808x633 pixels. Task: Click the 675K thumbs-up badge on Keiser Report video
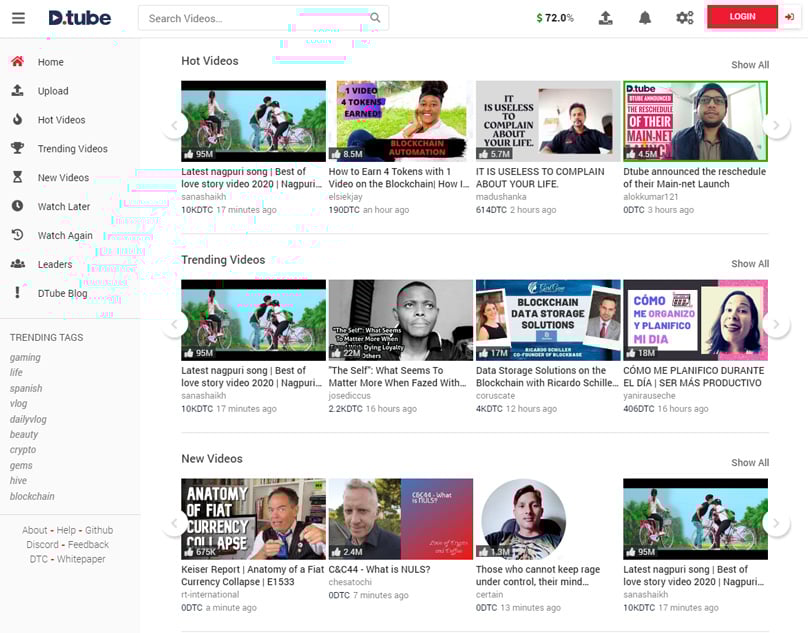tap(200, 552)
